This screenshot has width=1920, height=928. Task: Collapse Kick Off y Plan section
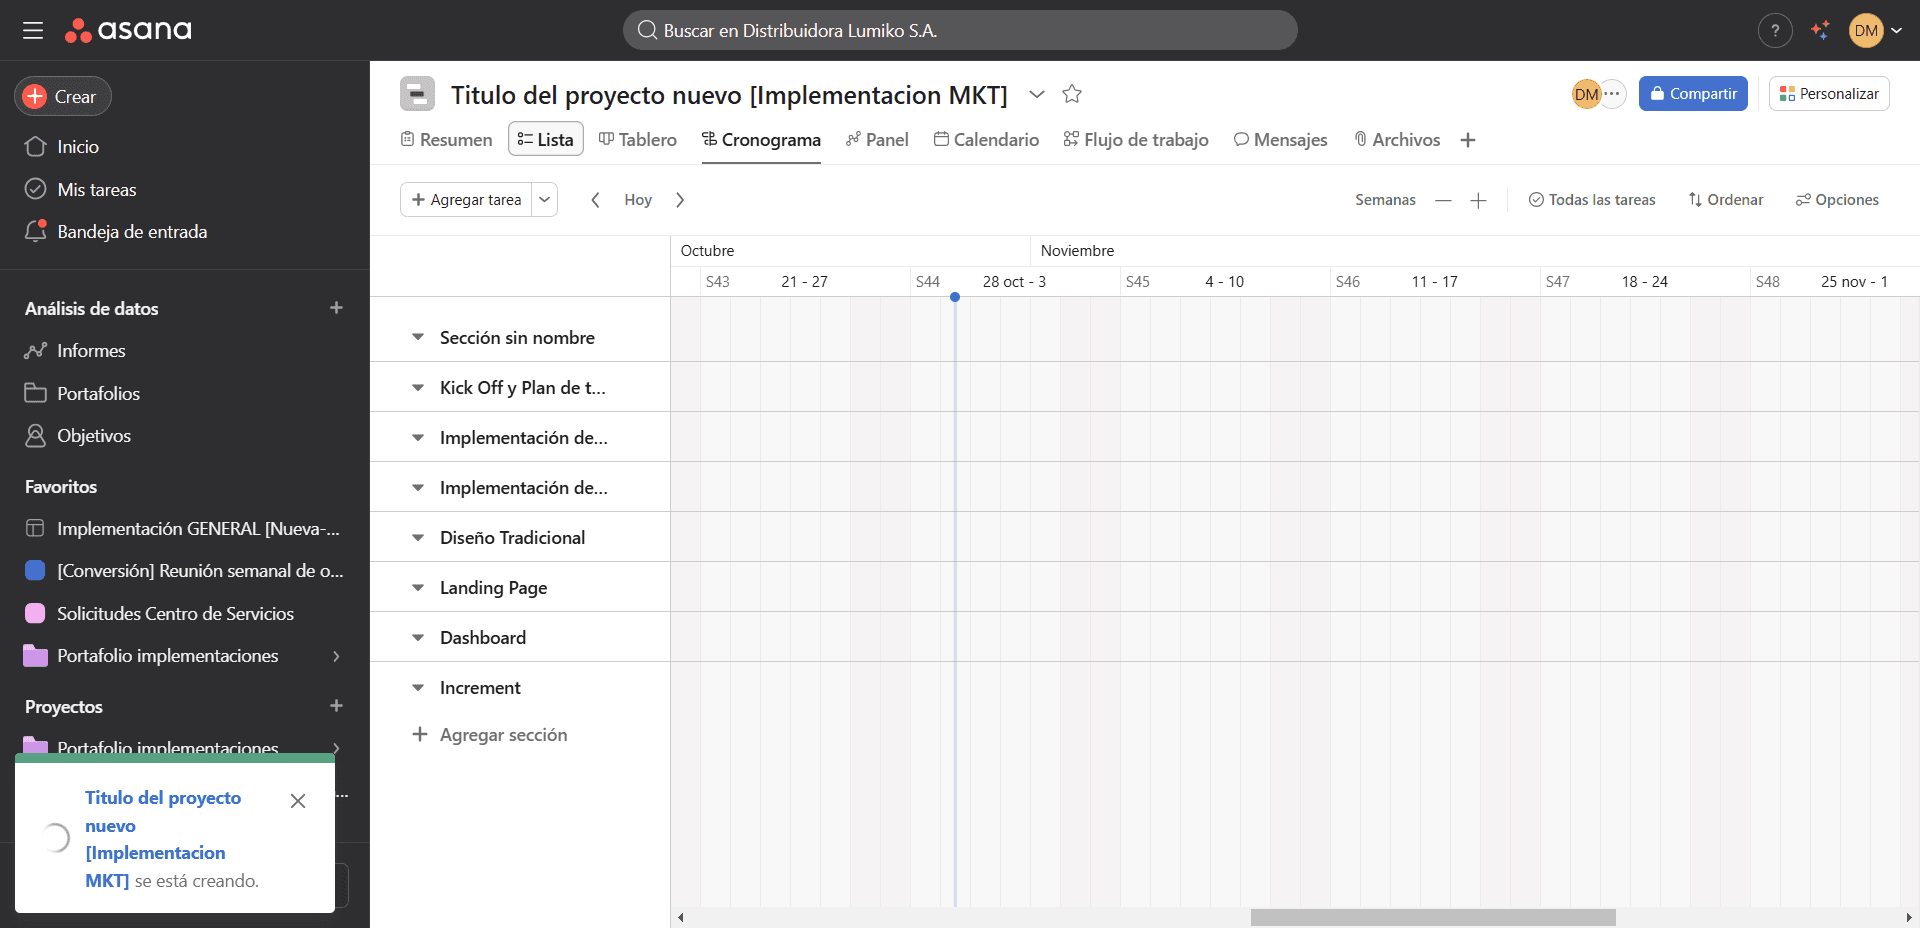(x=418, y=388)
